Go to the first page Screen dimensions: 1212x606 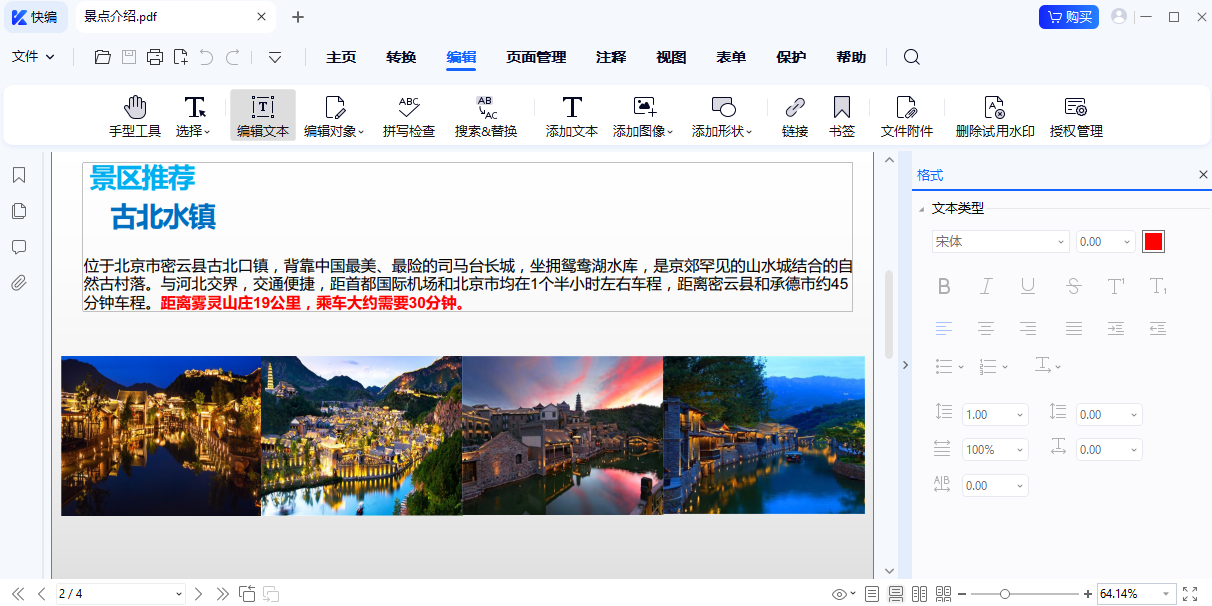[18, 594]
